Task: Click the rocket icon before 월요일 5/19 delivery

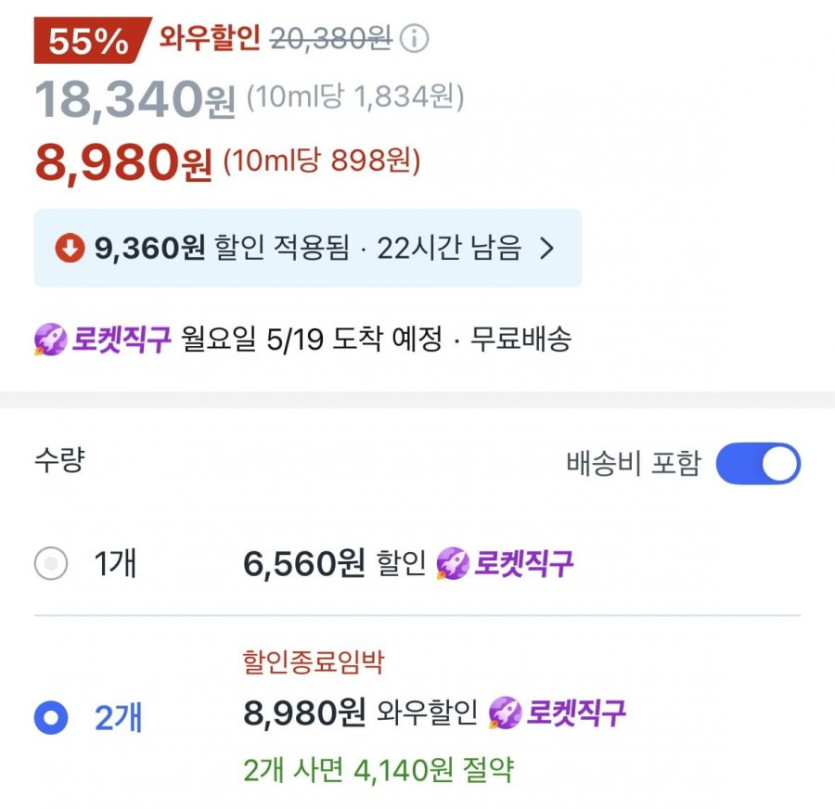Action: (50, 340)
